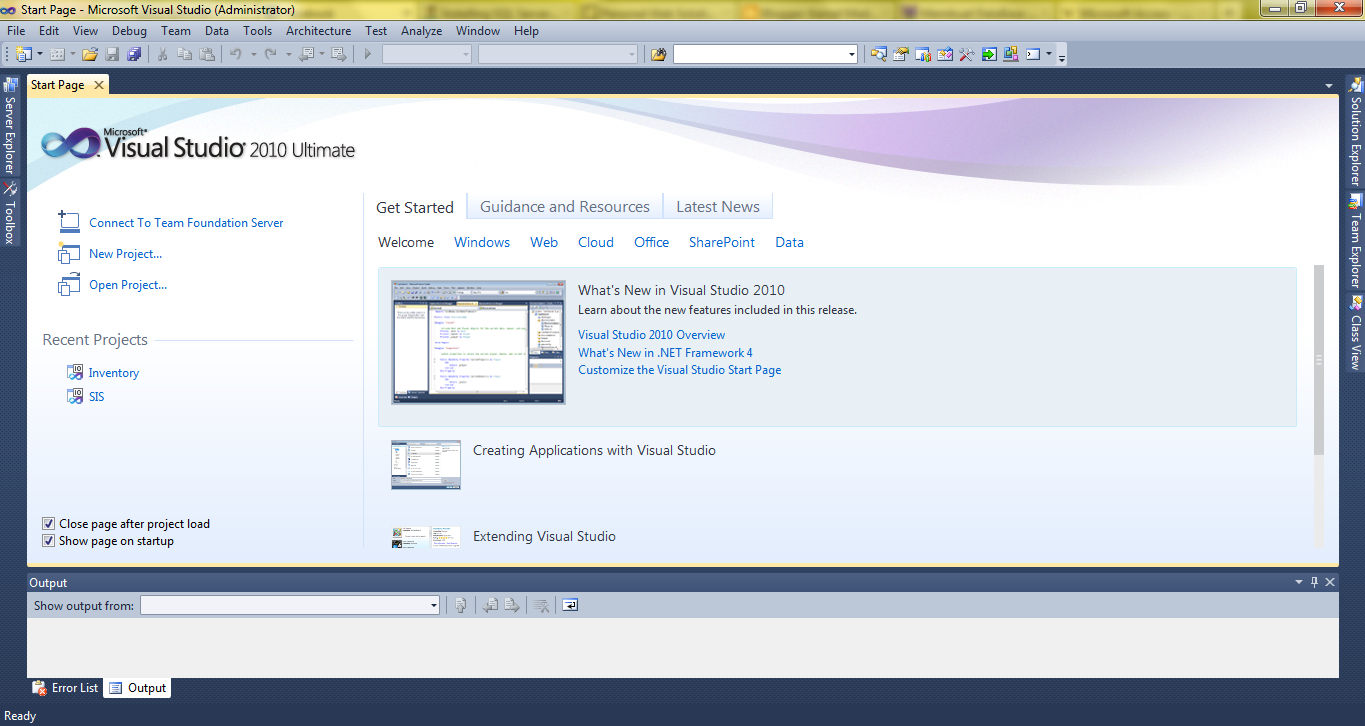Click the New Project toolbar icon
Screen dimensions: 1365x726
tap(24, 54)
